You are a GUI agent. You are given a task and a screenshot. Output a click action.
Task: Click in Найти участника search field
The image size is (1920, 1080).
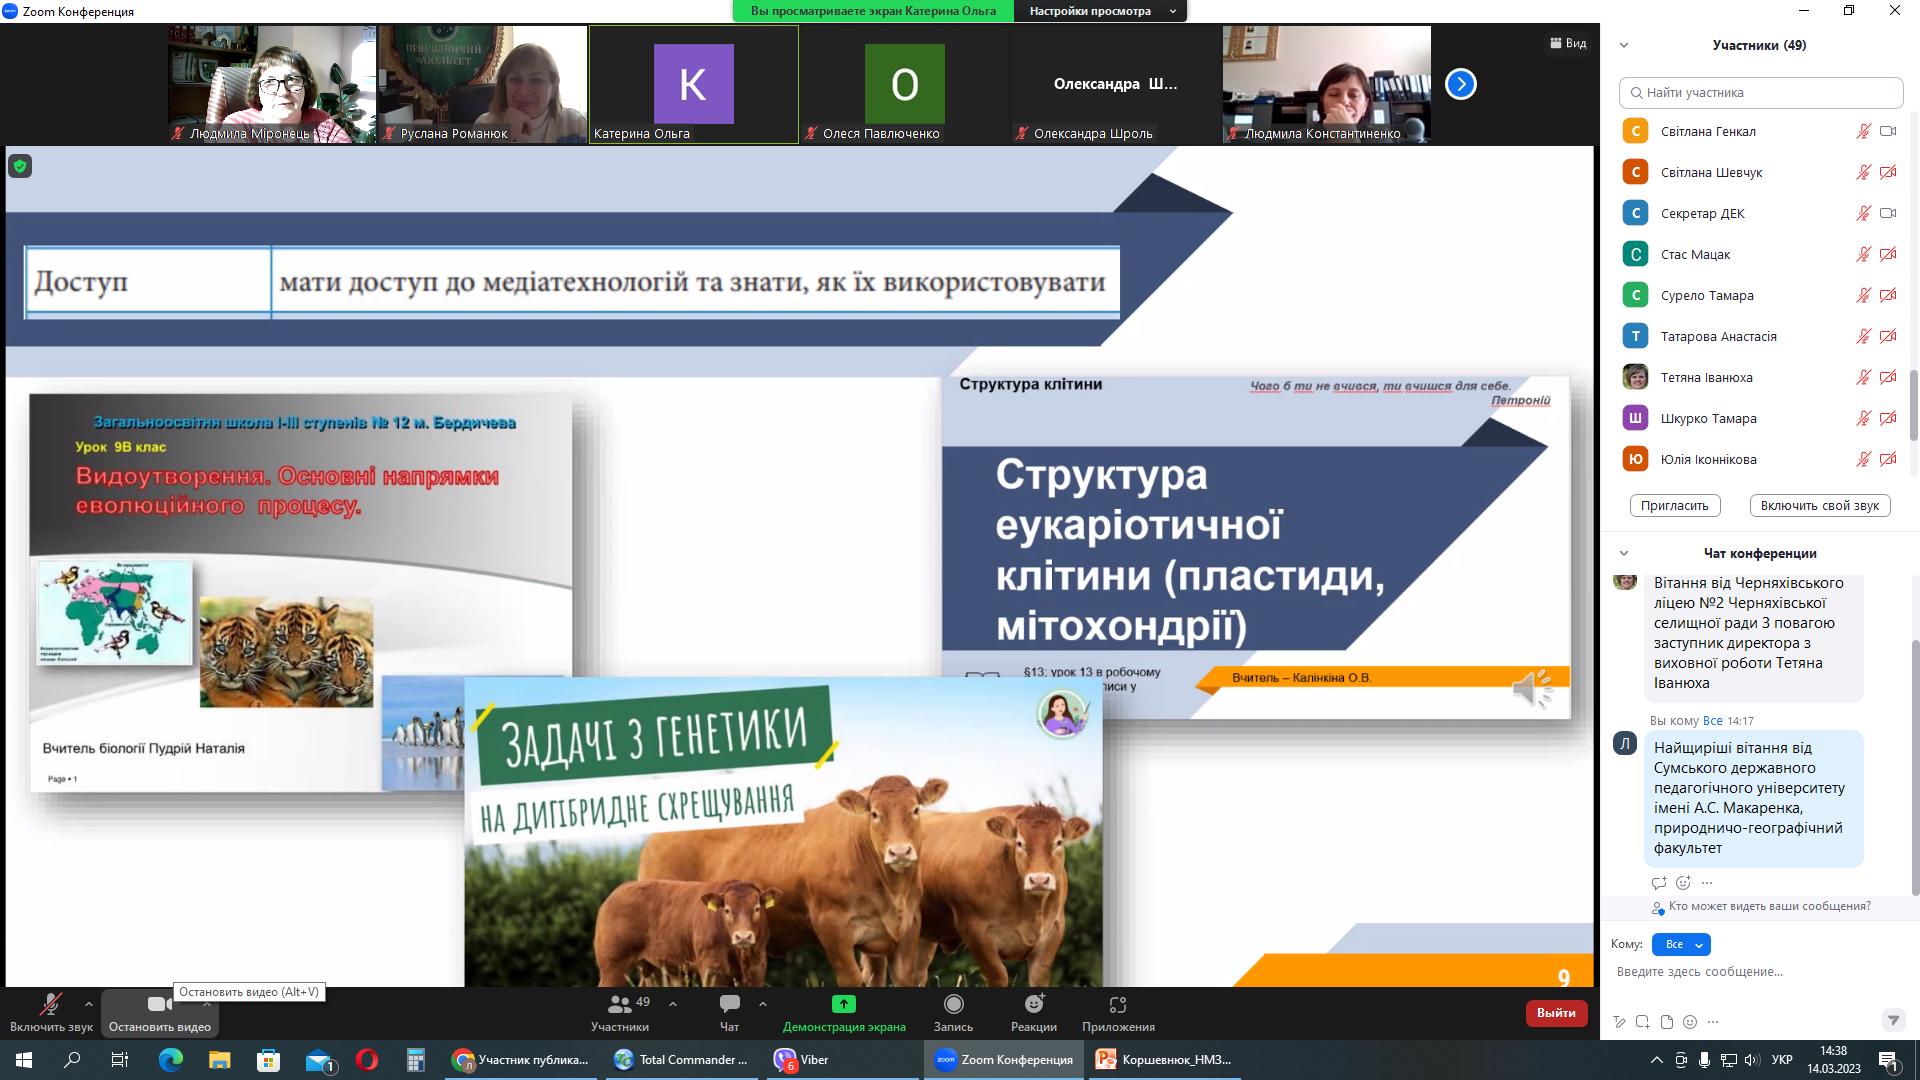(1760, 92)
